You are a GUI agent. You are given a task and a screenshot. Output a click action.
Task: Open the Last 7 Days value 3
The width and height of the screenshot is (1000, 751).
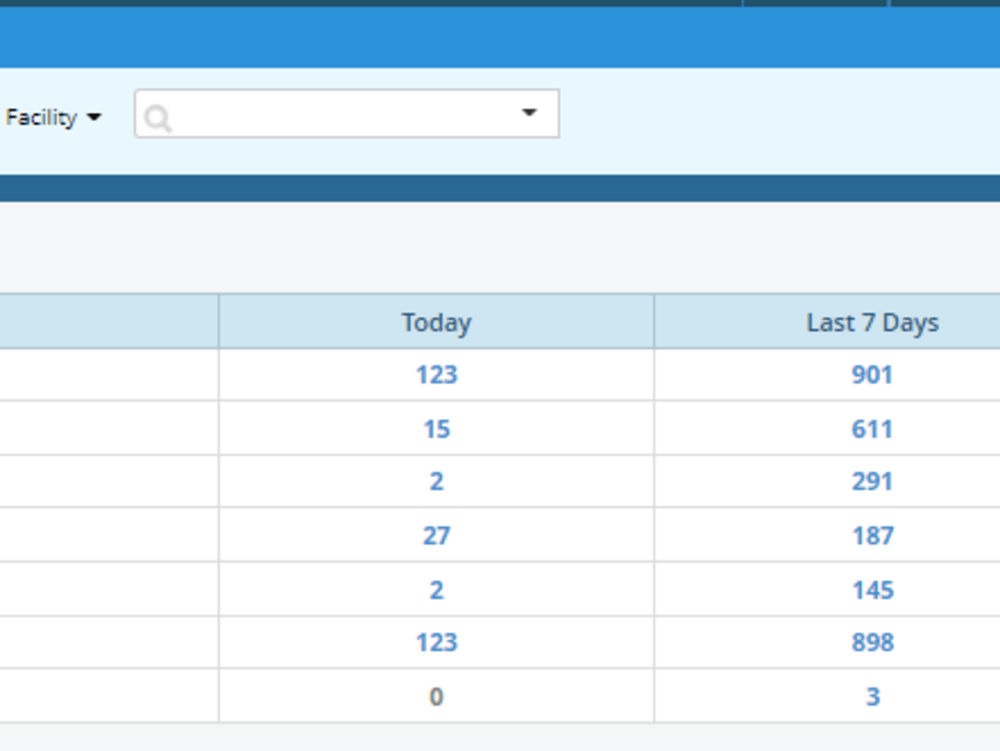[x=872, y=697]
